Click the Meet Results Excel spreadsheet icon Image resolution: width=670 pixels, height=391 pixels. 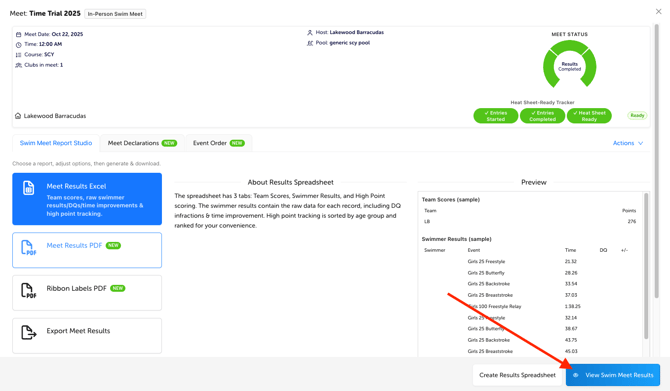coord(28,188)
